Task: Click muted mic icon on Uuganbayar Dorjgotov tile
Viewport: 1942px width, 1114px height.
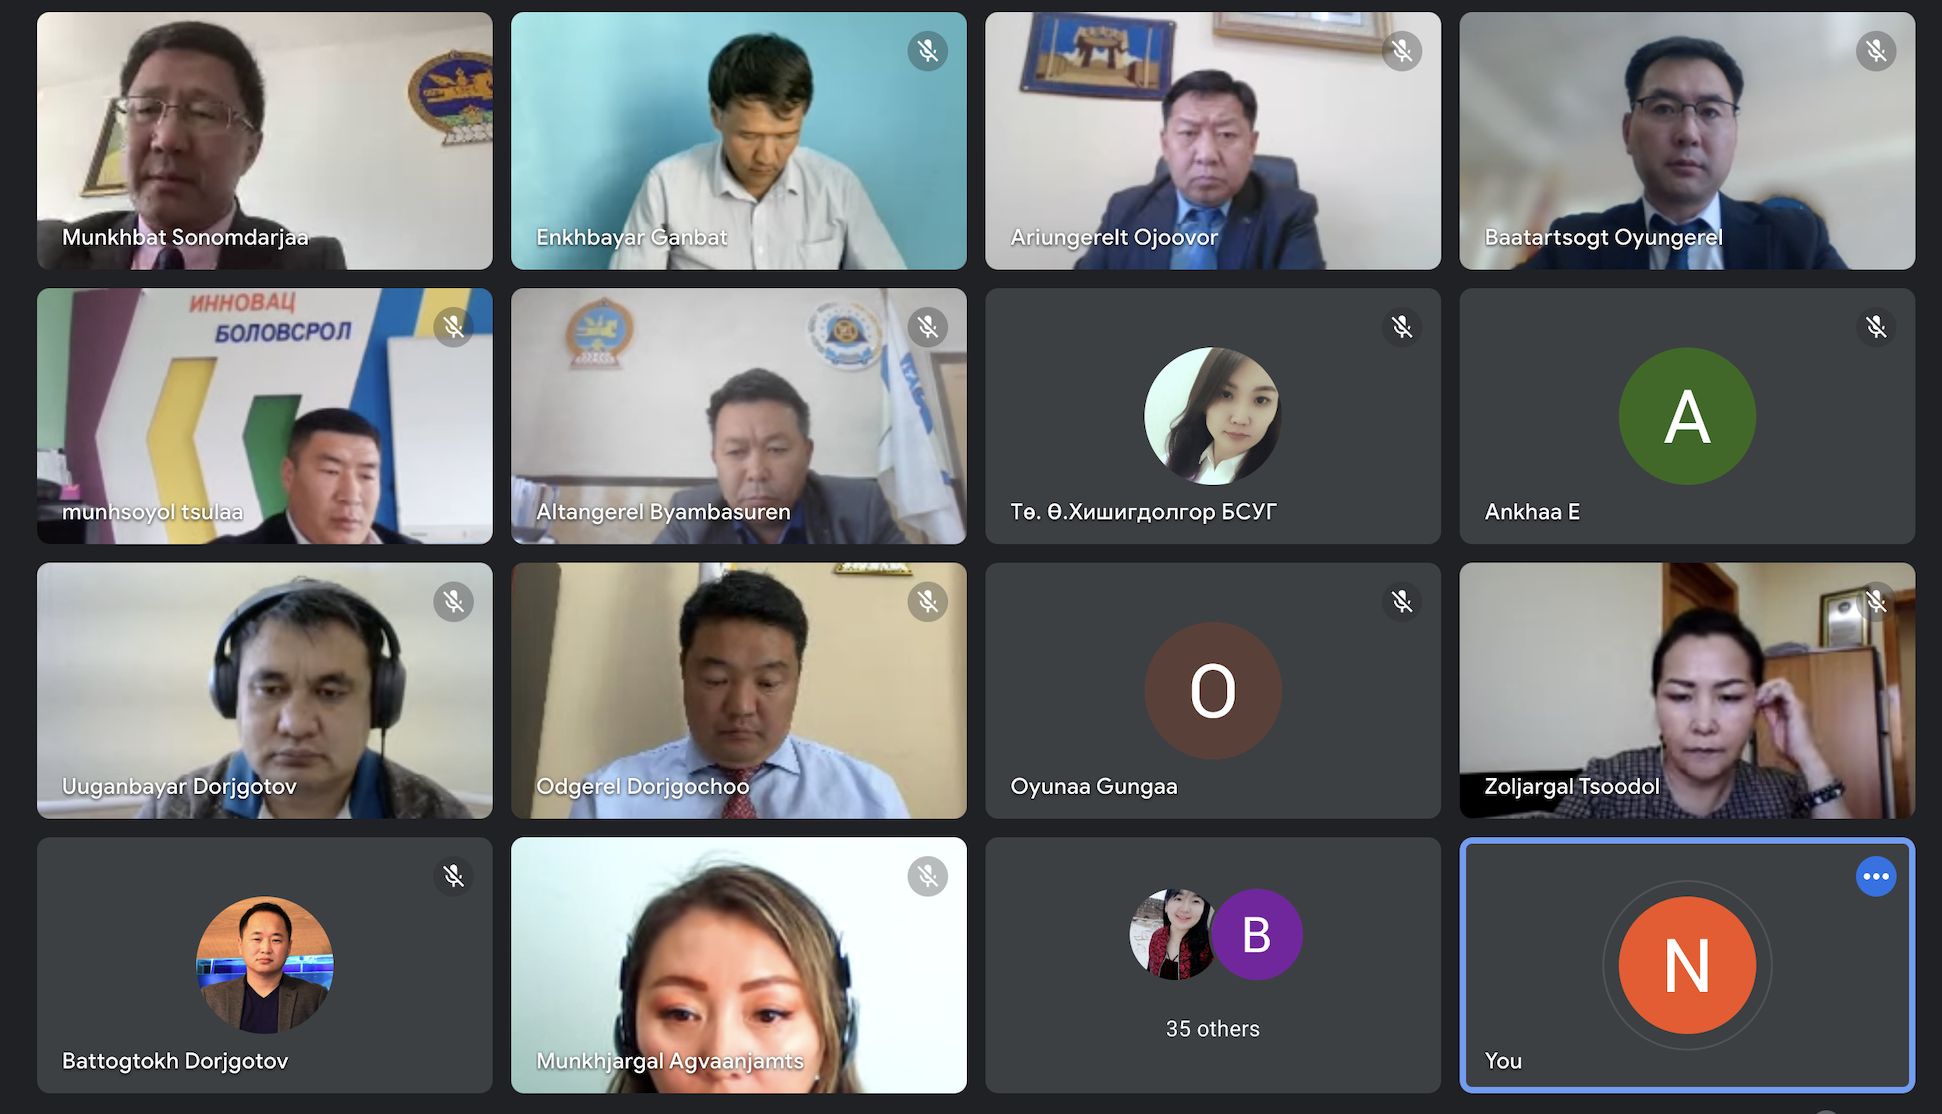Action: pos(454,602)
